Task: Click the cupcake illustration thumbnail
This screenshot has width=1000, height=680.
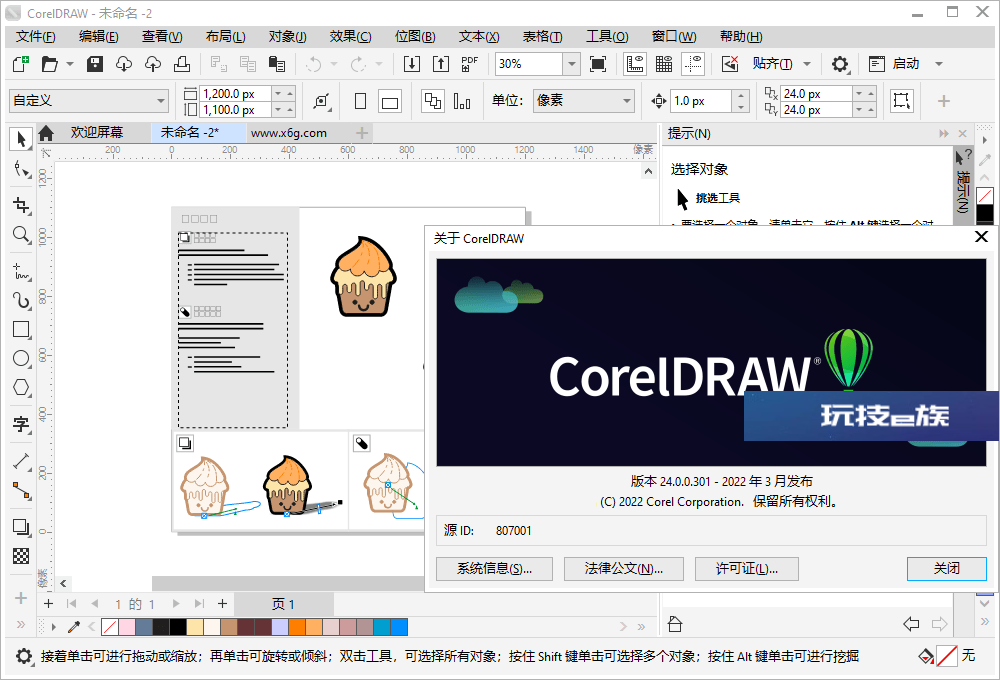Action: coord(363,276)
